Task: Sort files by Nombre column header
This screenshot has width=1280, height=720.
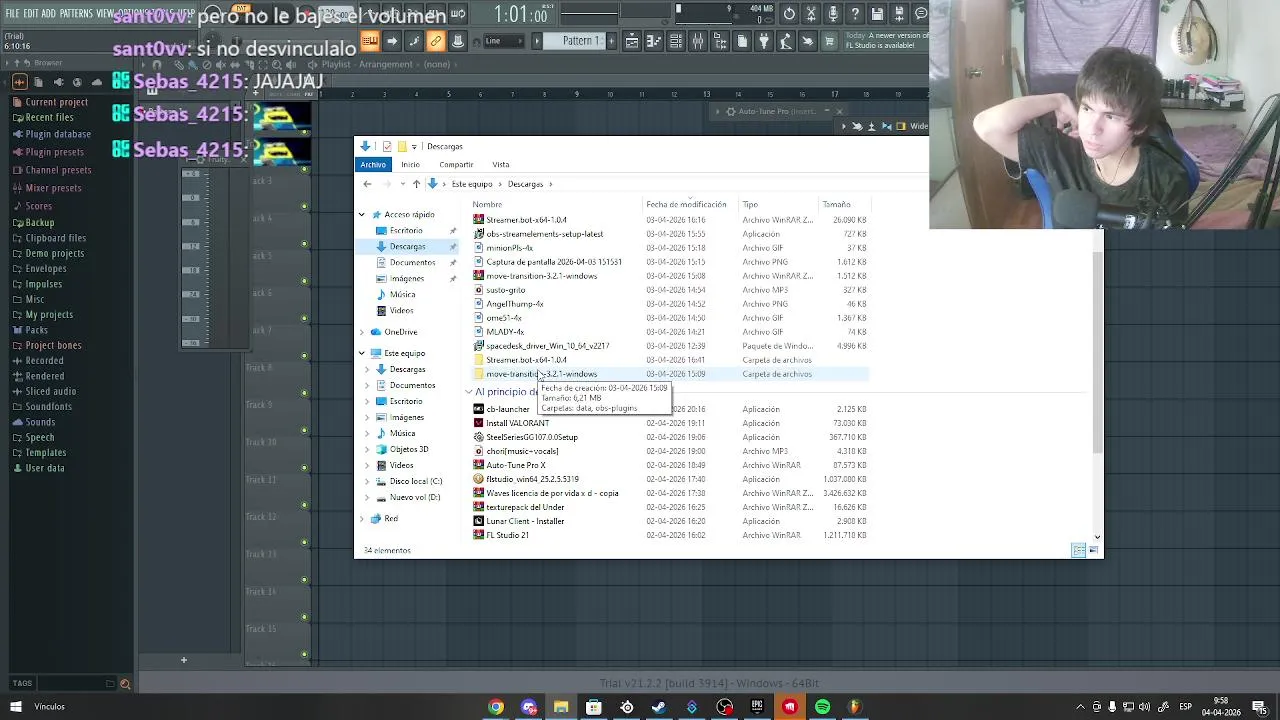Action: click(x=487, y=204)
